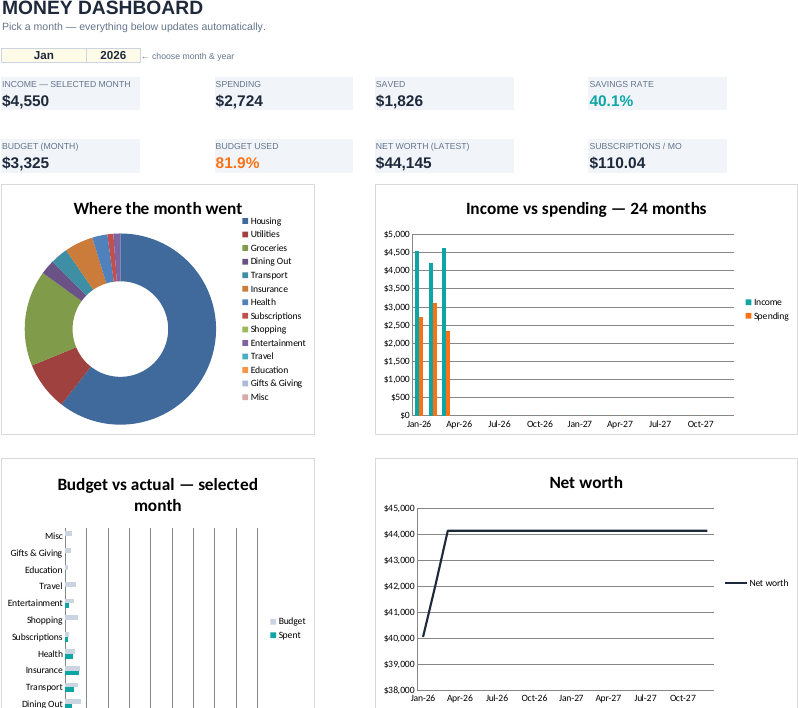Click the income value $4,550

[x=25, y=101]
